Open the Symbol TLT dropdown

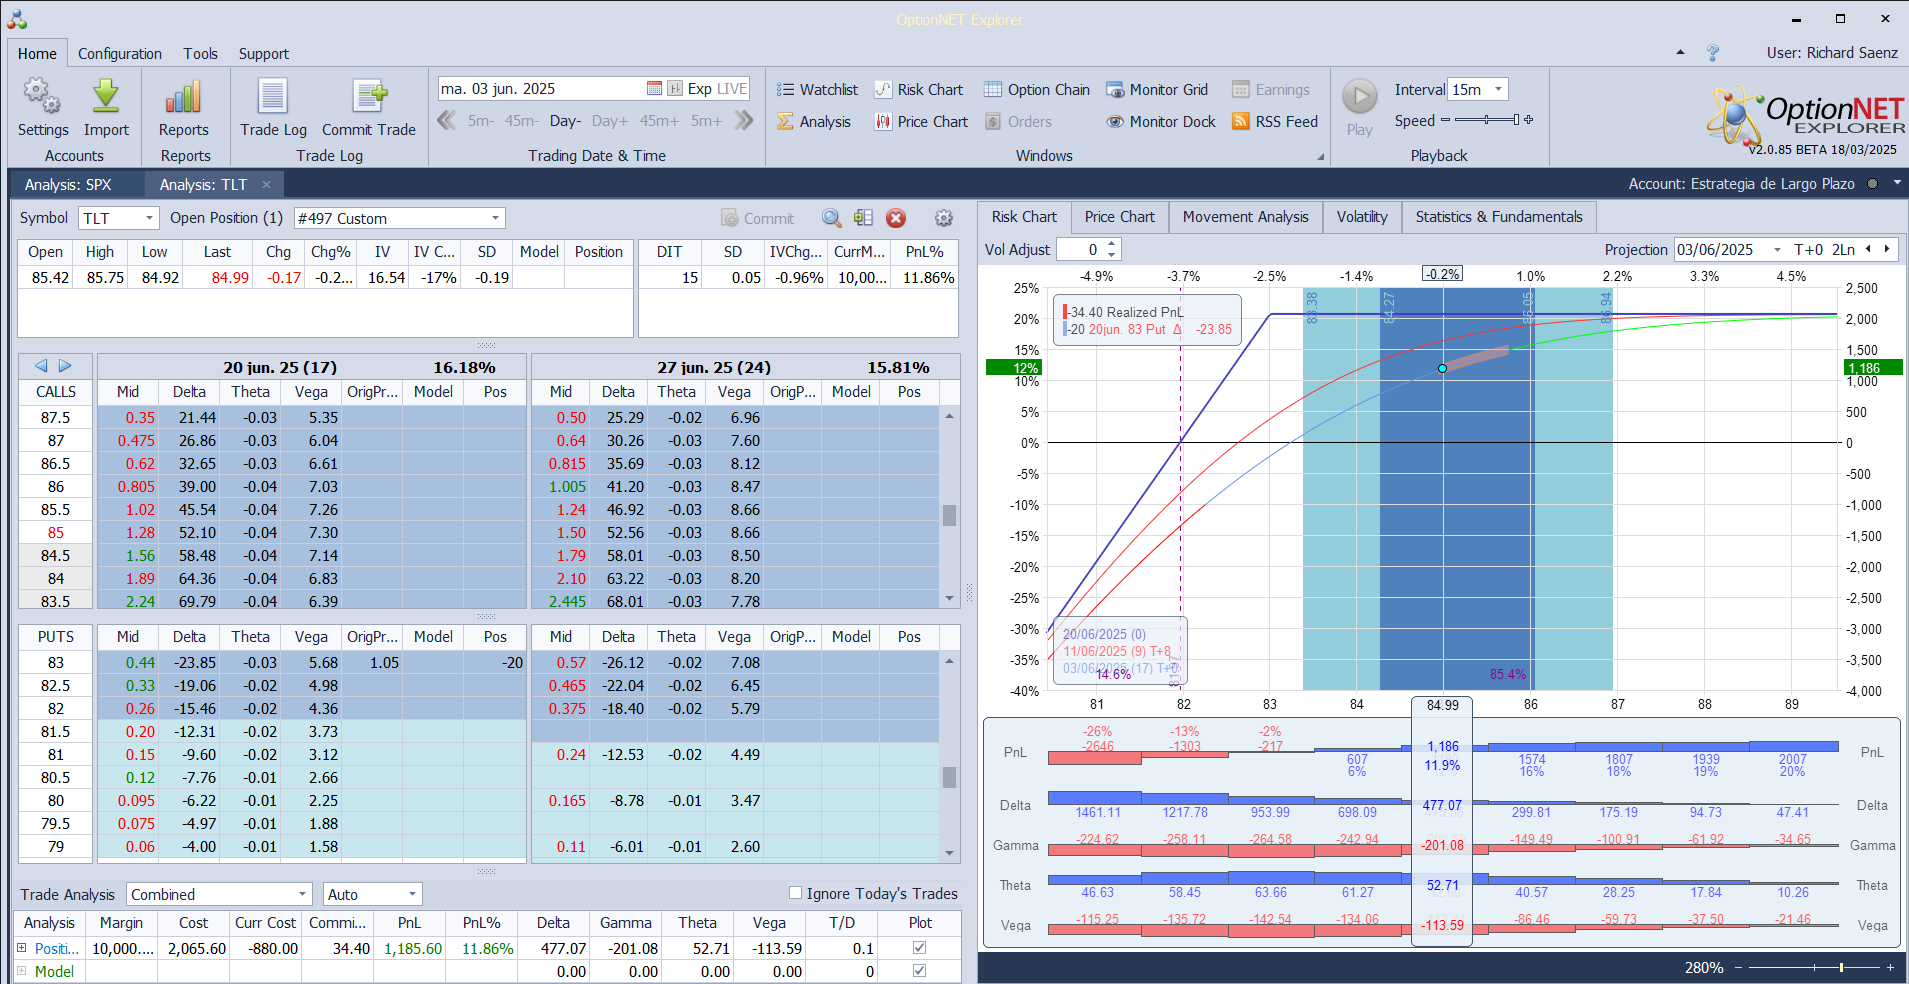(150, 218)
